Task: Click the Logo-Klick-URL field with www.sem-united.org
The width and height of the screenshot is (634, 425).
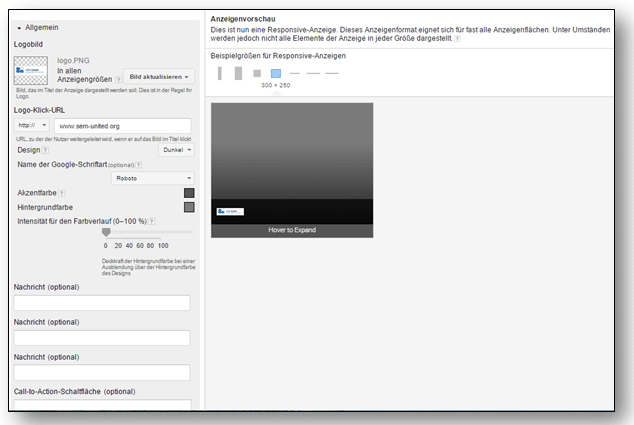Action: pos(123,126)
